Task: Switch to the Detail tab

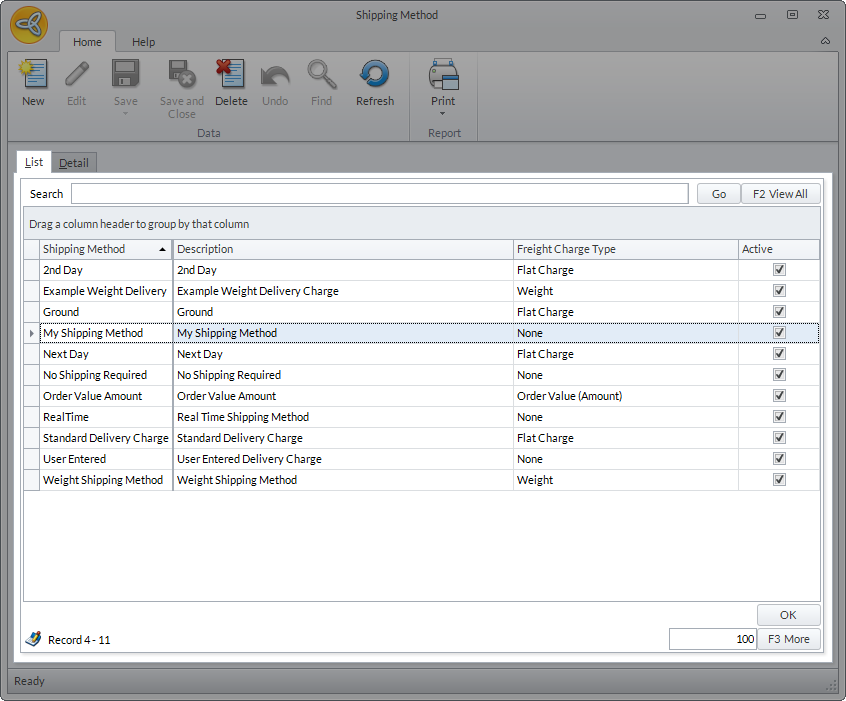Action: click(73, 163)
